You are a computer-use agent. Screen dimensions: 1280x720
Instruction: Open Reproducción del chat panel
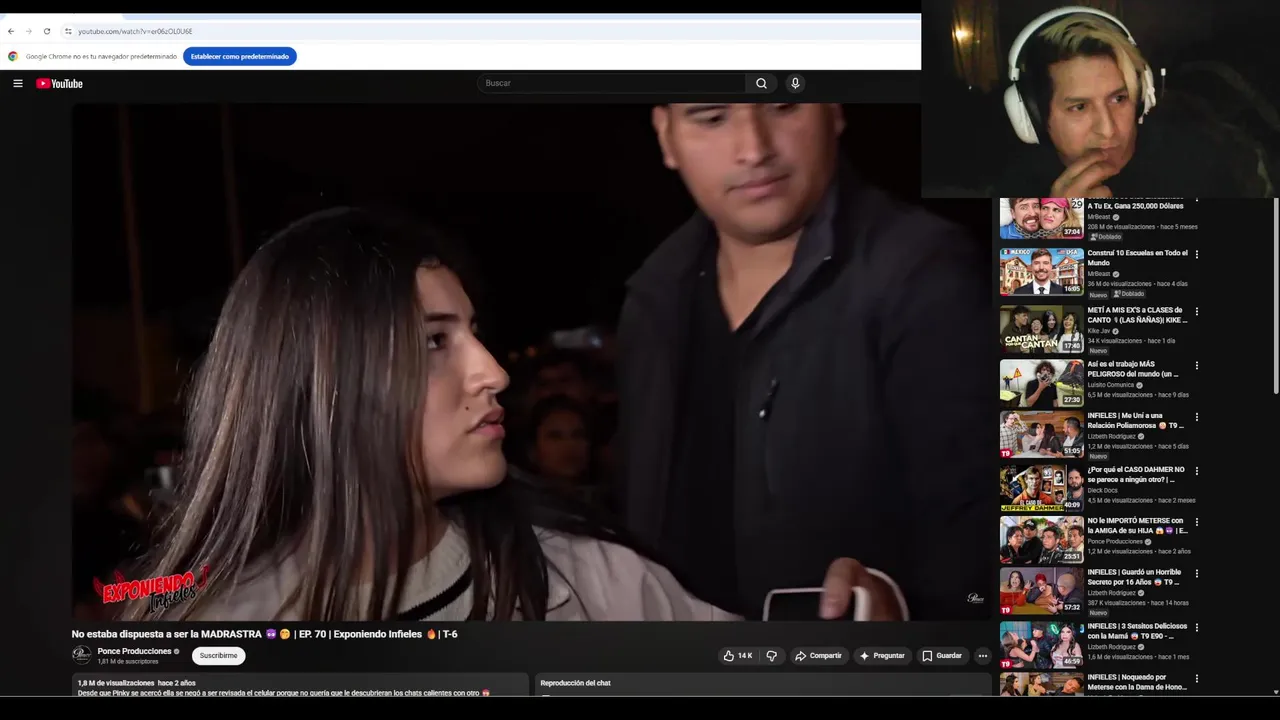click(763, 686)
